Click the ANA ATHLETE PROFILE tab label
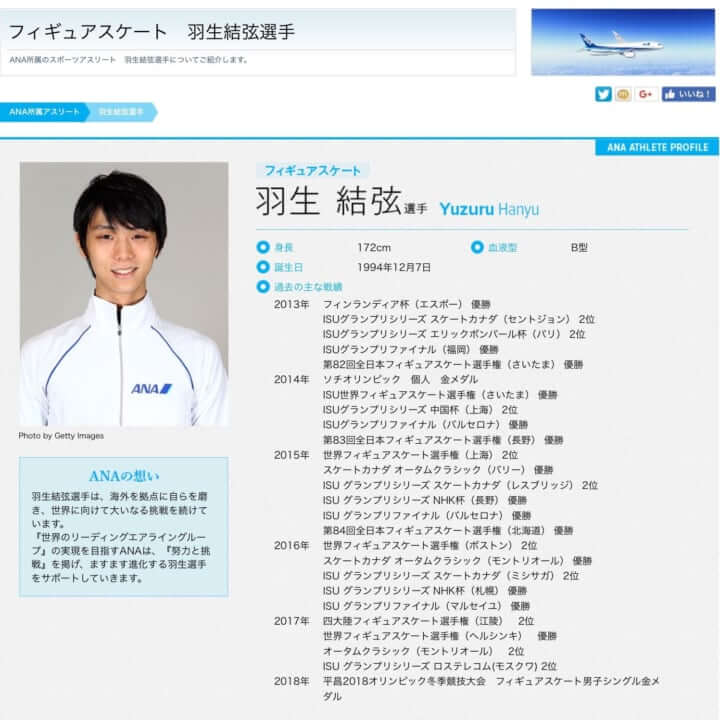 coord(657,148)
